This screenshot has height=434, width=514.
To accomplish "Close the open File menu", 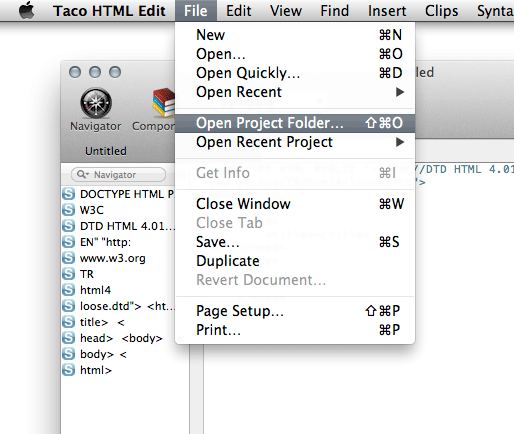I will point(196,11).
